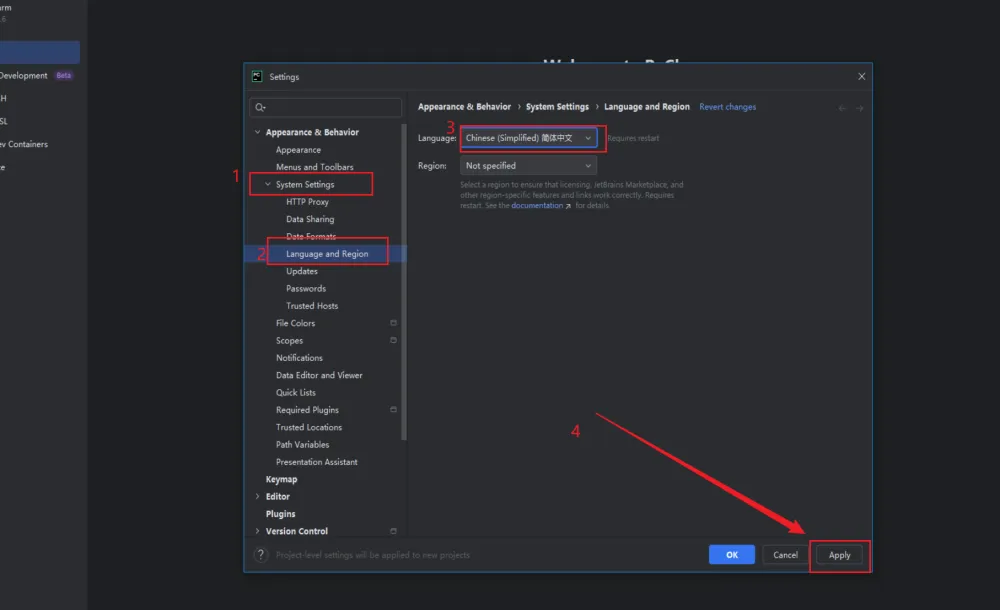Open the Language dropdown

click(x=529, y=138)
